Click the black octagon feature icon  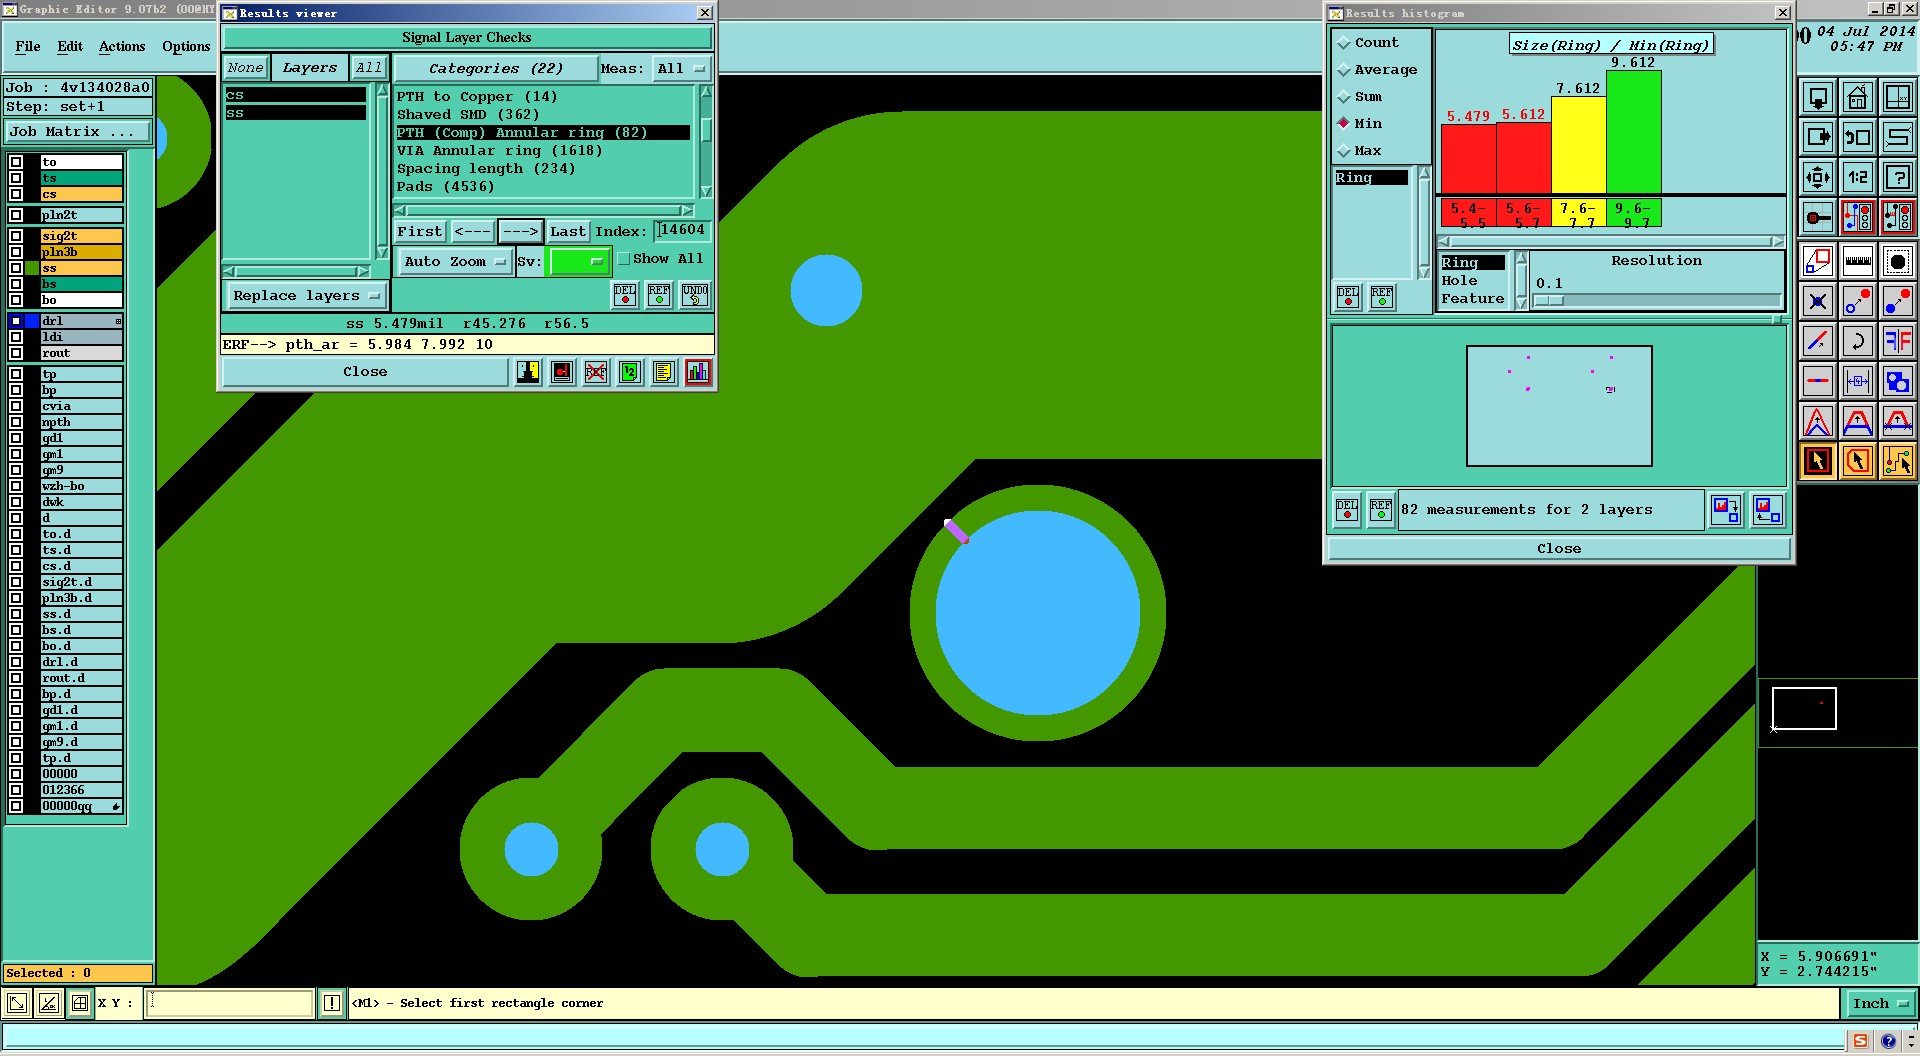tap(1897, 262)
